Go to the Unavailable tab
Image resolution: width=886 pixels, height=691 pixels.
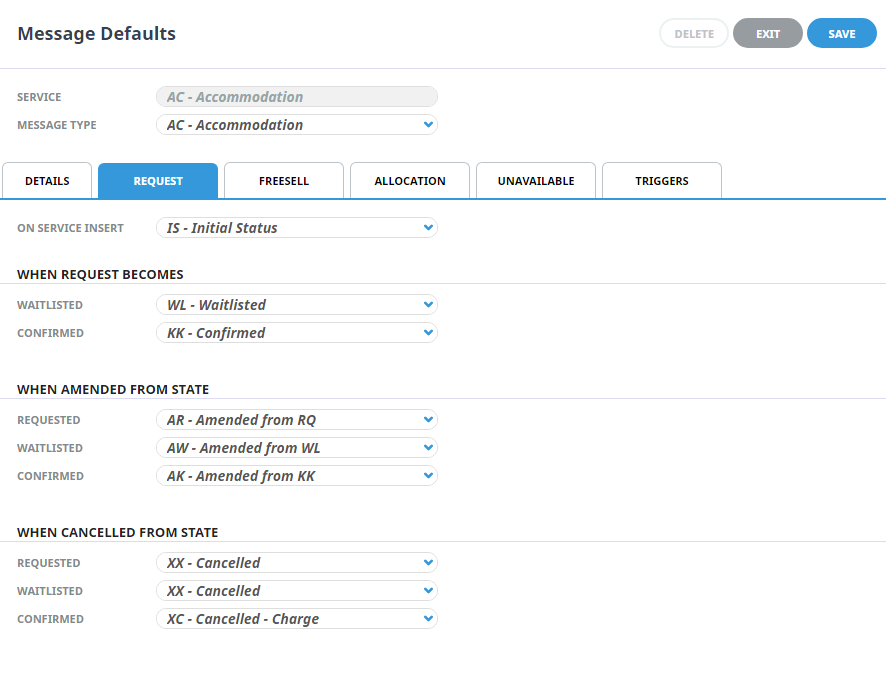point(536,181)
